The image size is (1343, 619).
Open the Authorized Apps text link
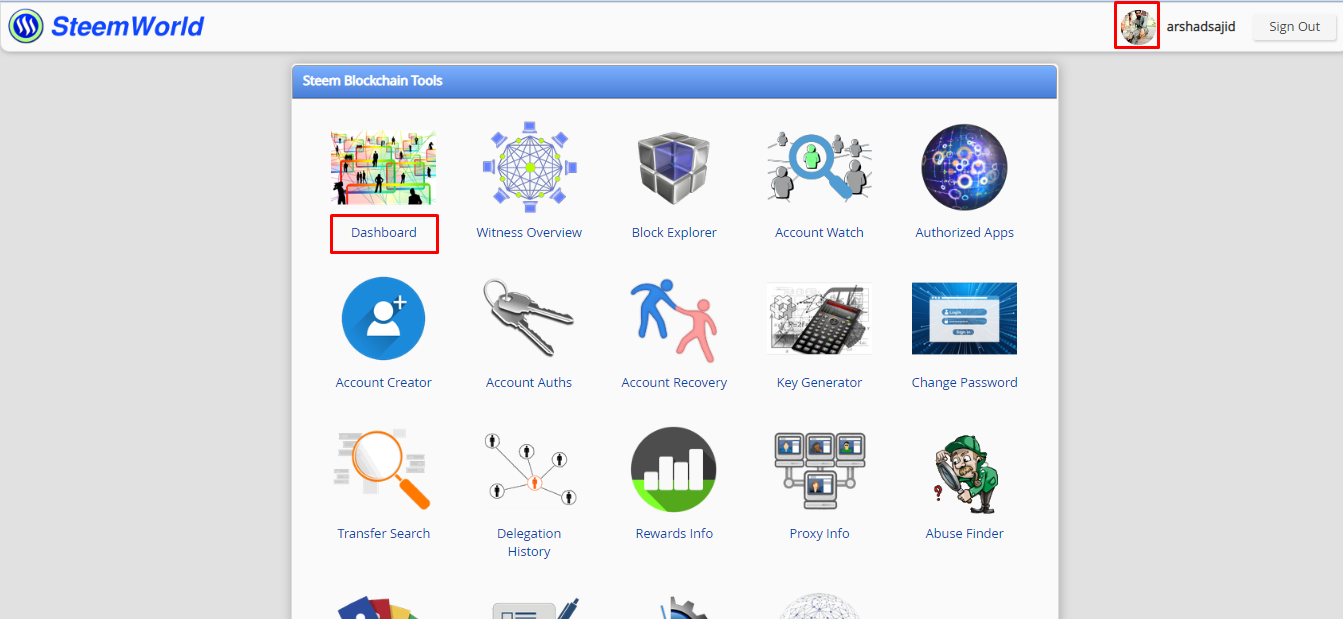[x=964, y=232]
